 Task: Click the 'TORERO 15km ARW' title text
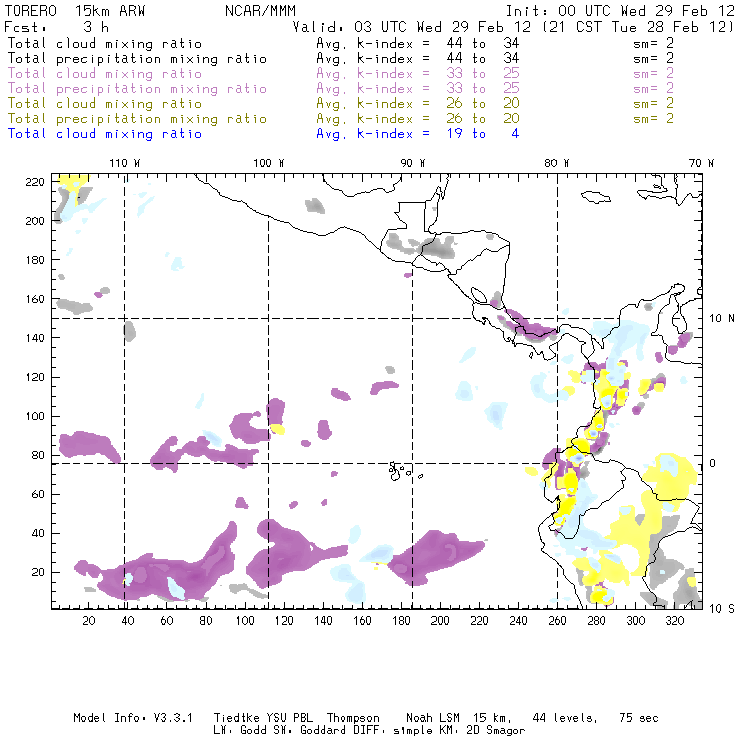pyautogui.click(x=75, y=11)
